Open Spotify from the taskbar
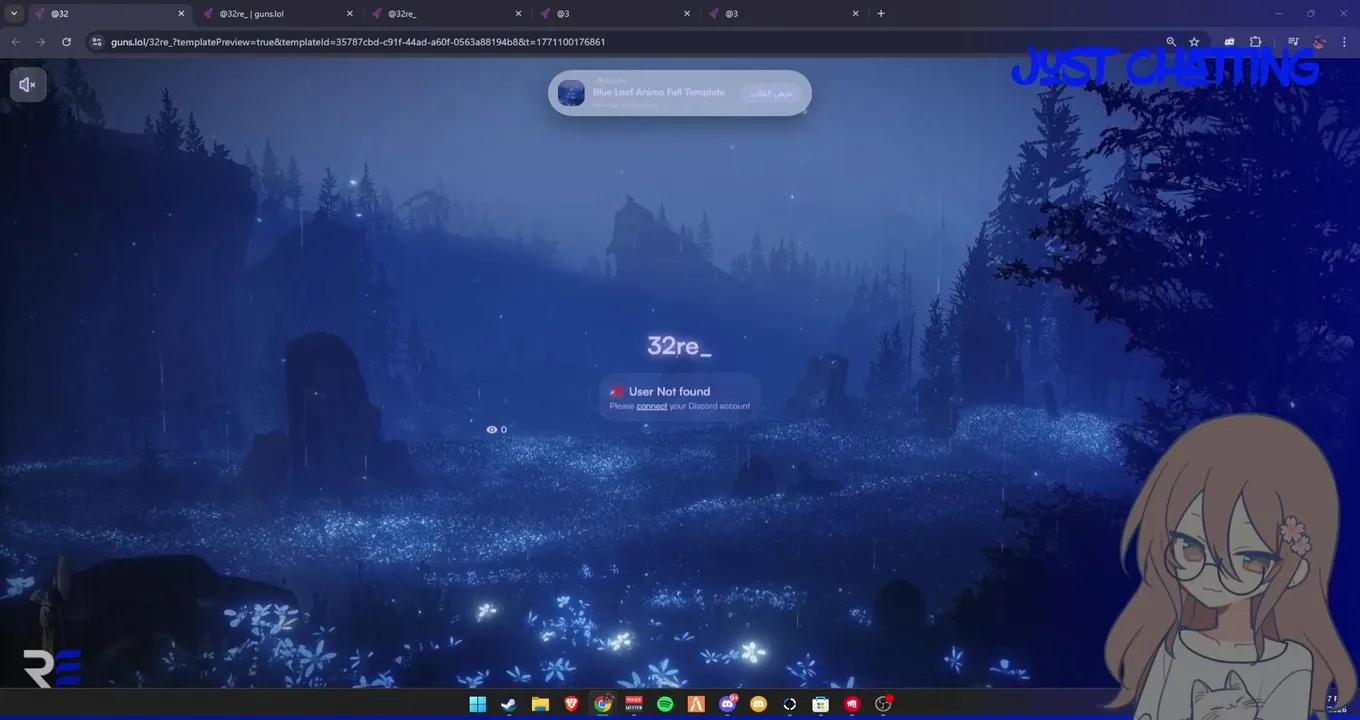Image resolution: width=1360 pixels, height=720 pixels. tap(665, 704)
